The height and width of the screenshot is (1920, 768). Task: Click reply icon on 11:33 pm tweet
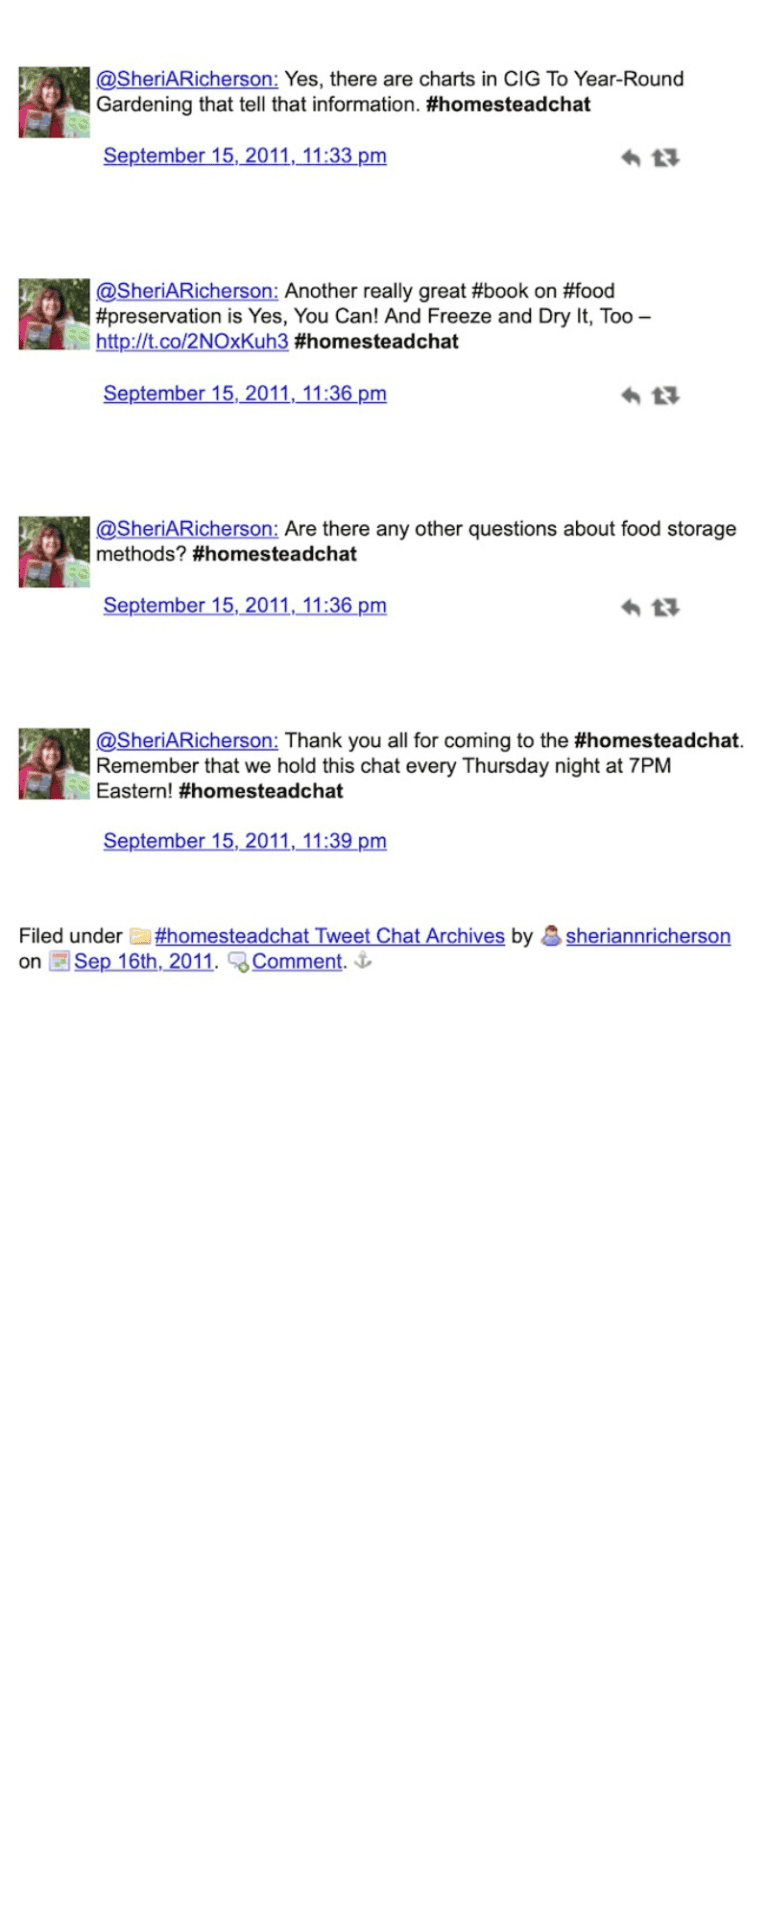630,158
